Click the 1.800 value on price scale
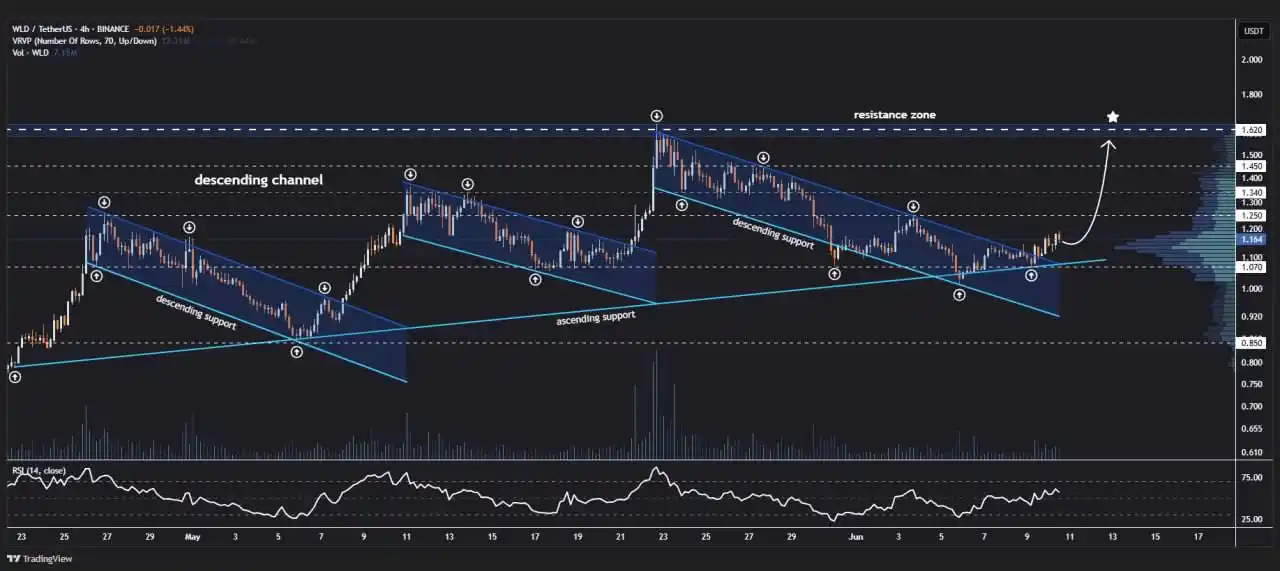1280x571 pixels. [x=1253, y=95]
